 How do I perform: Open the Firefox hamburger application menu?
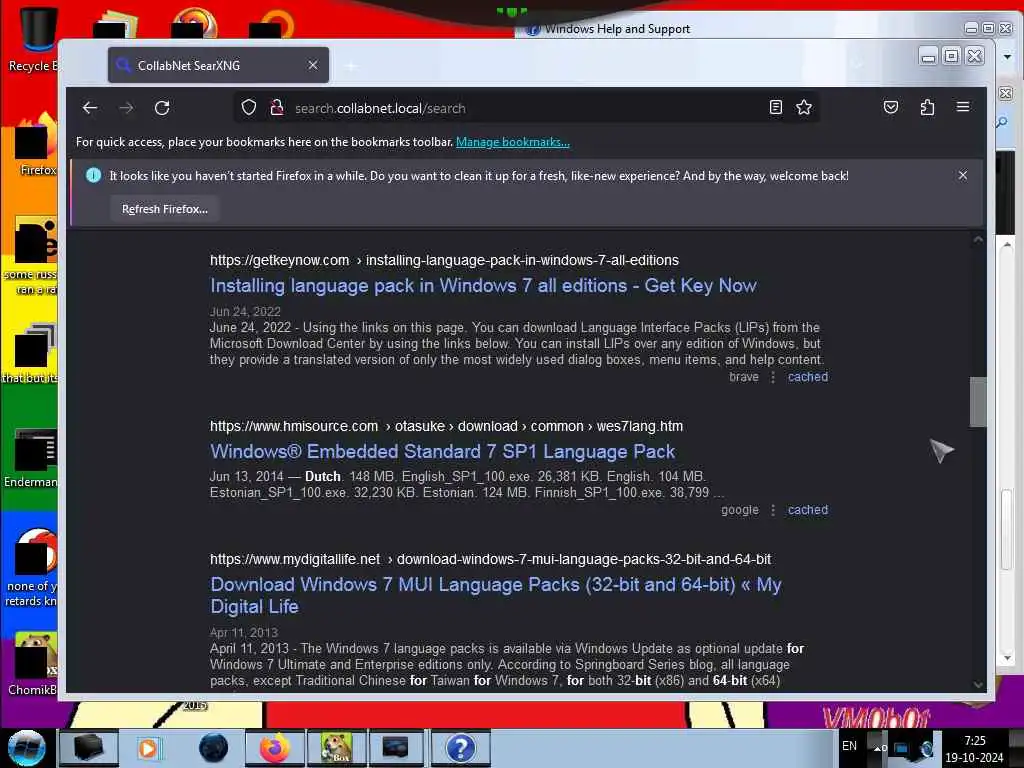[963, 107]
